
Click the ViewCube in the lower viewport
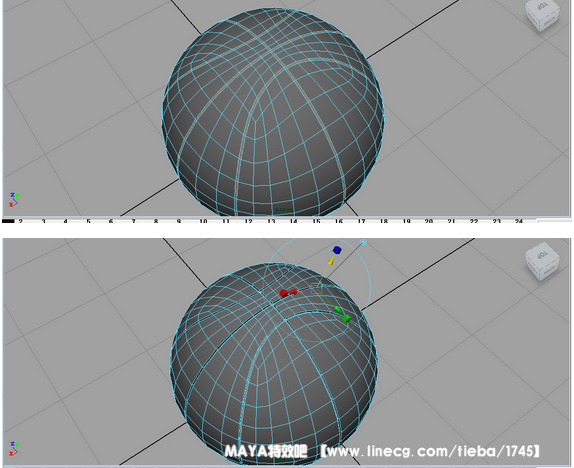coord(542,261)
